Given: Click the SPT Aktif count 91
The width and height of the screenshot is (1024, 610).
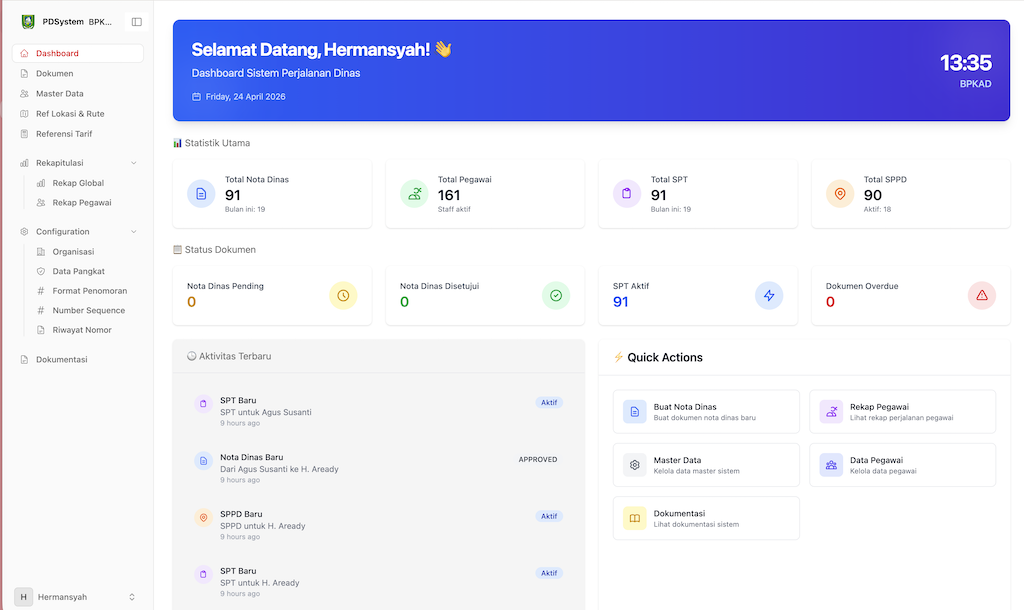Looking at the screenshot, I should click(x=620, y=302).
